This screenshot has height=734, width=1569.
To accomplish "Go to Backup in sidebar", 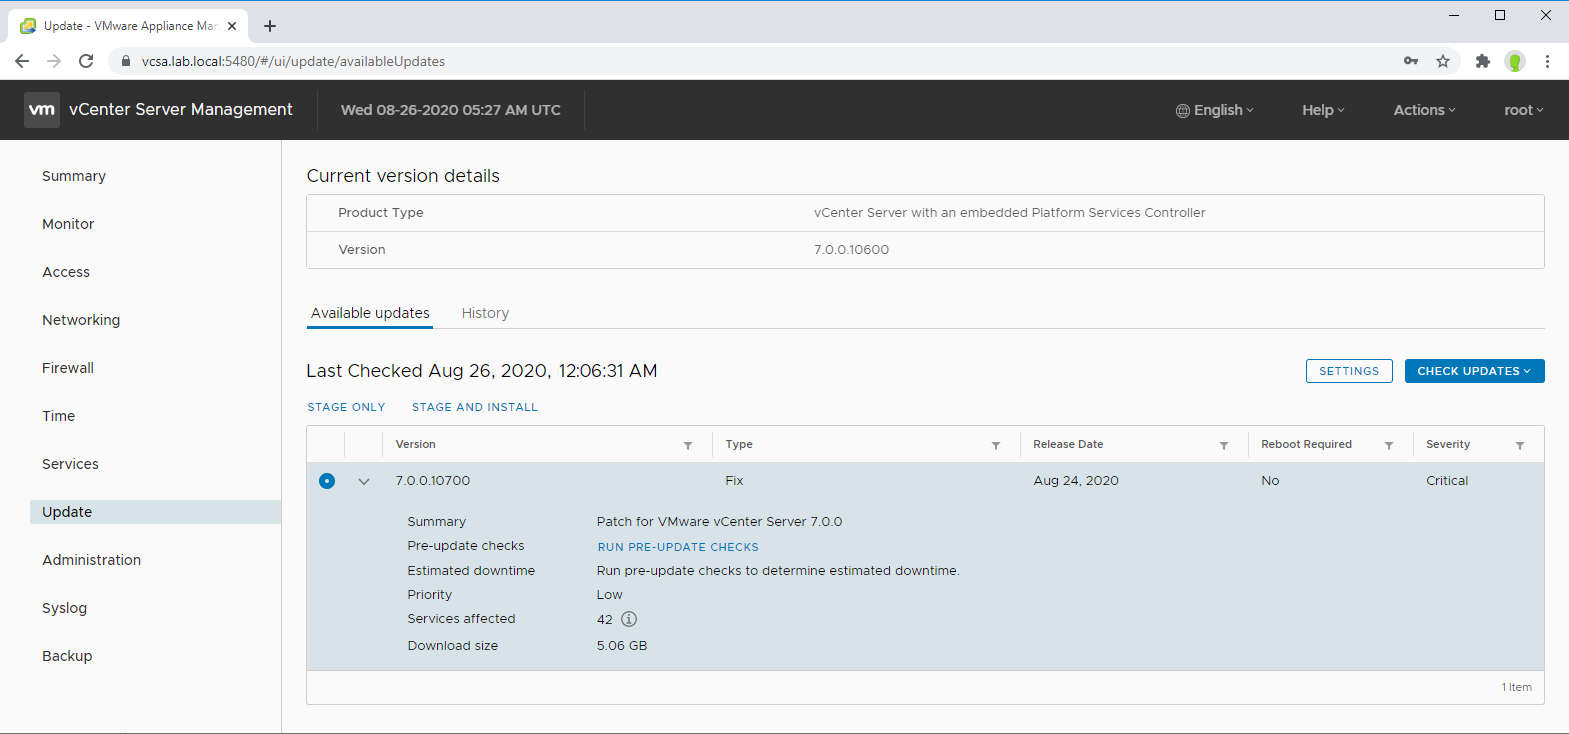I will coord(67,656).
